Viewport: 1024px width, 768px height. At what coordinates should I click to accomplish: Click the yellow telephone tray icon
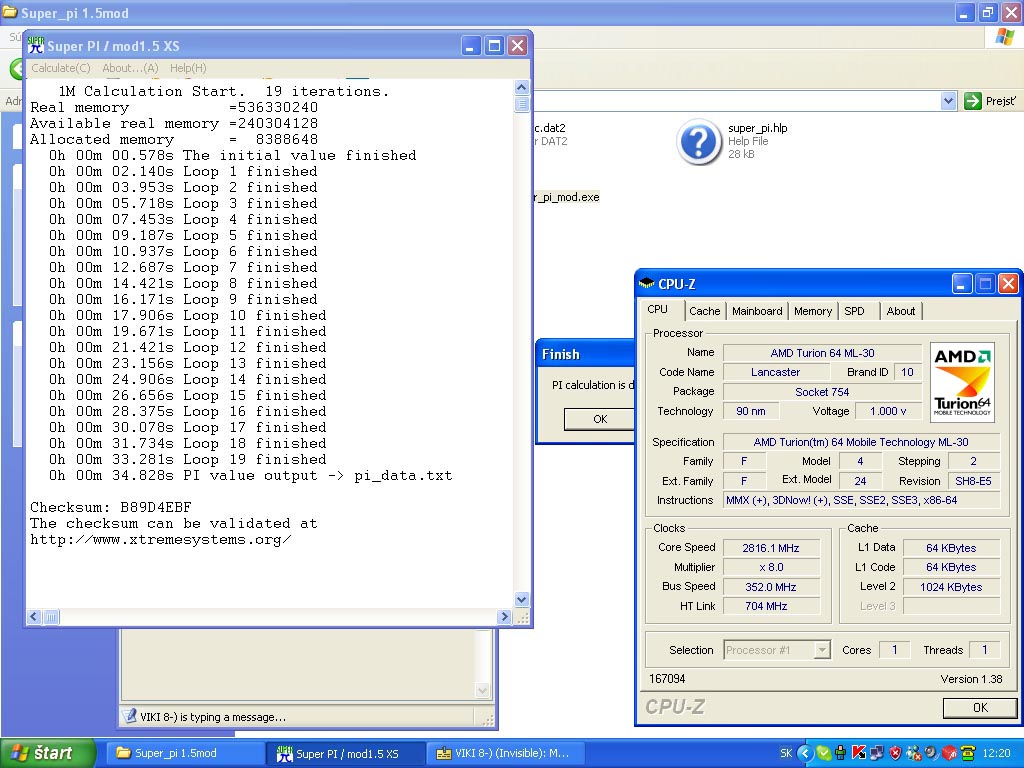point(968,753)
